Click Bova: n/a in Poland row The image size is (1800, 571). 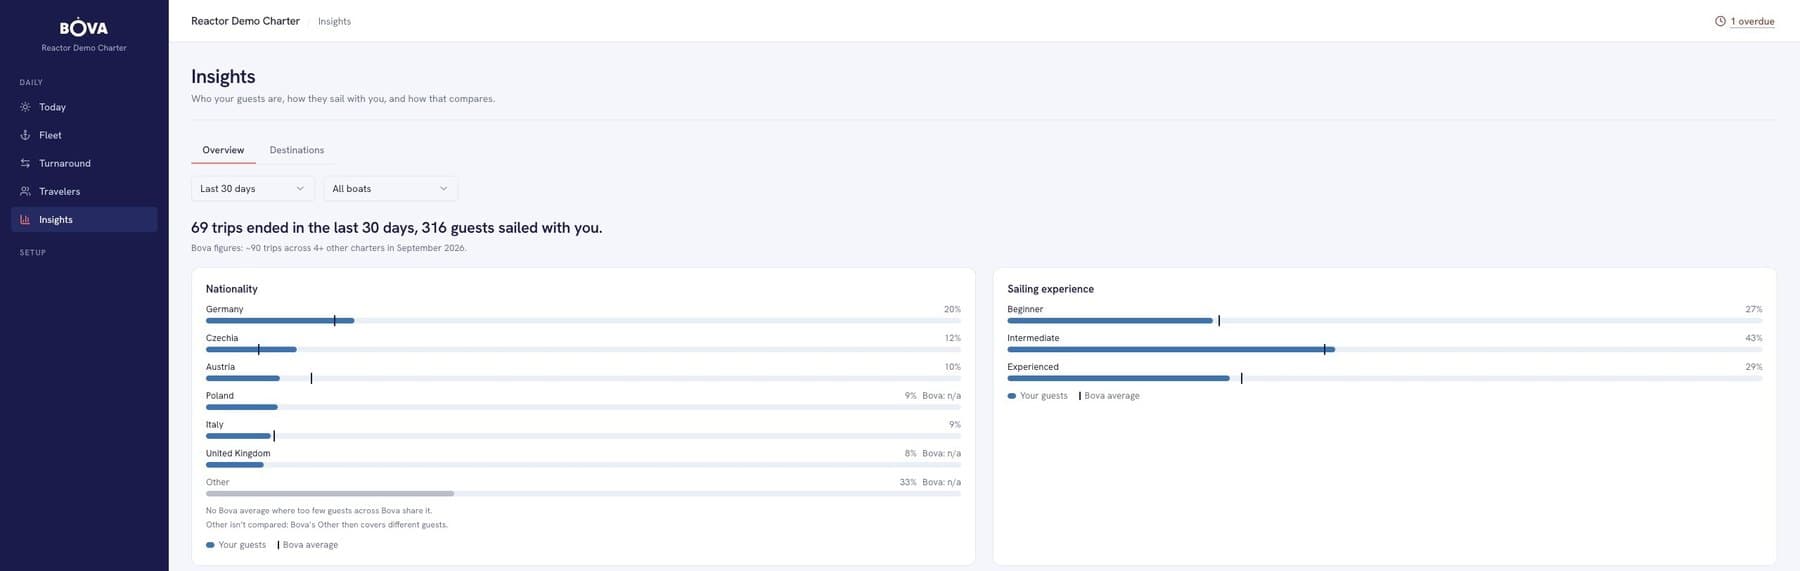pos(941,396)
